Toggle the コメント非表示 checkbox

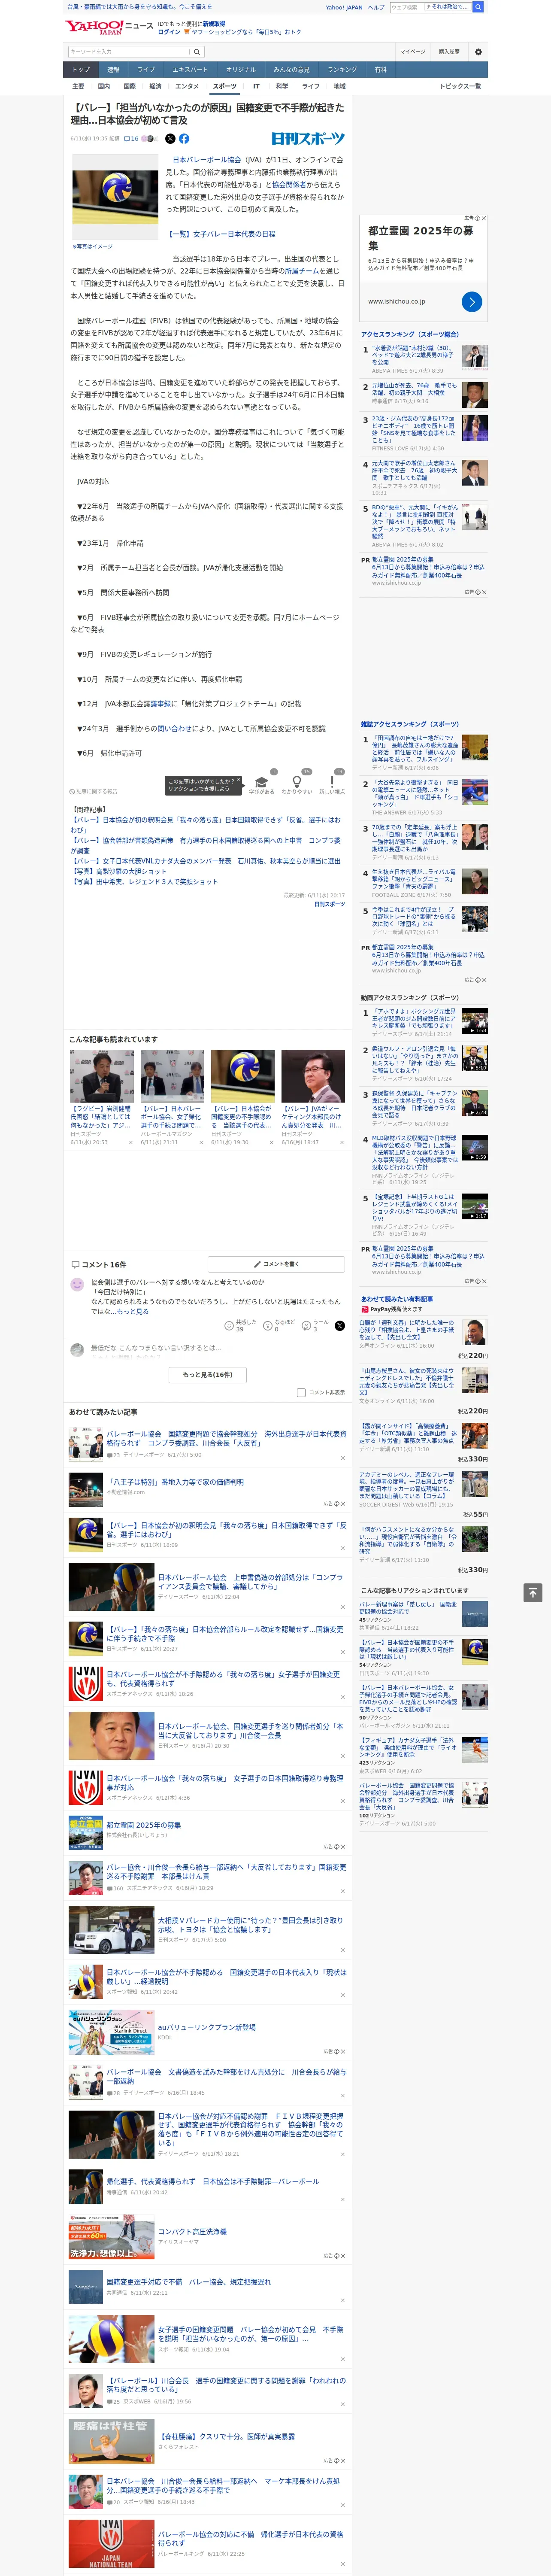(x=301, y=1392)
